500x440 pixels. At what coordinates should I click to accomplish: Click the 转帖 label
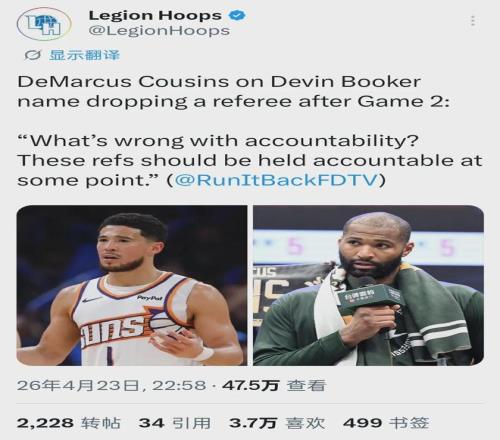(101, 423)
